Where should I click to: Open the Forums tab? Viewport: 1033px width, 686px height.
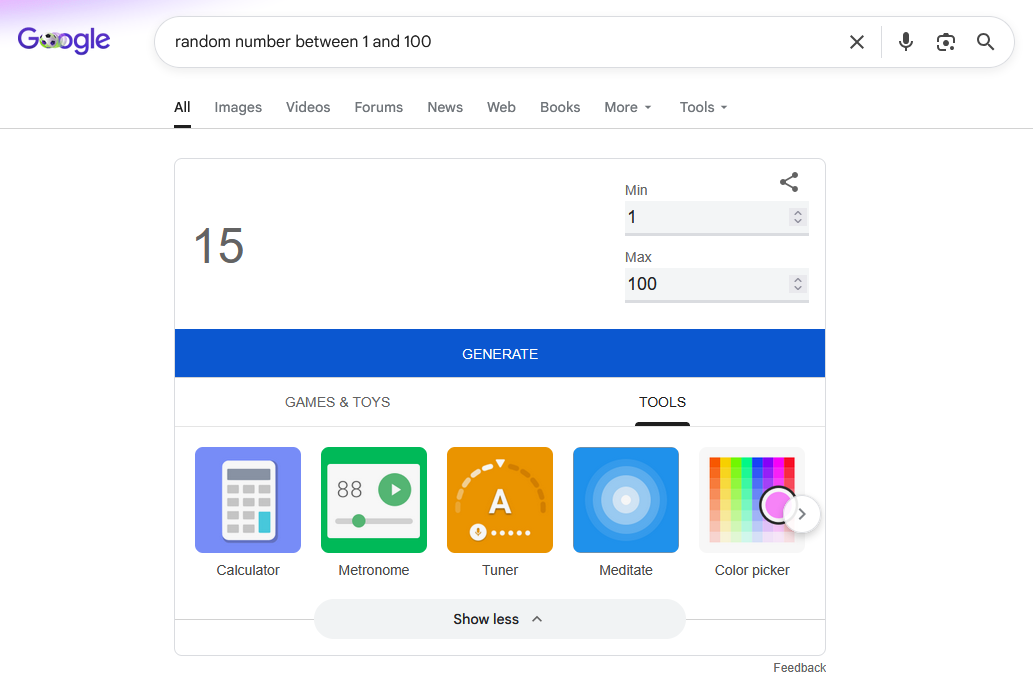378,107
